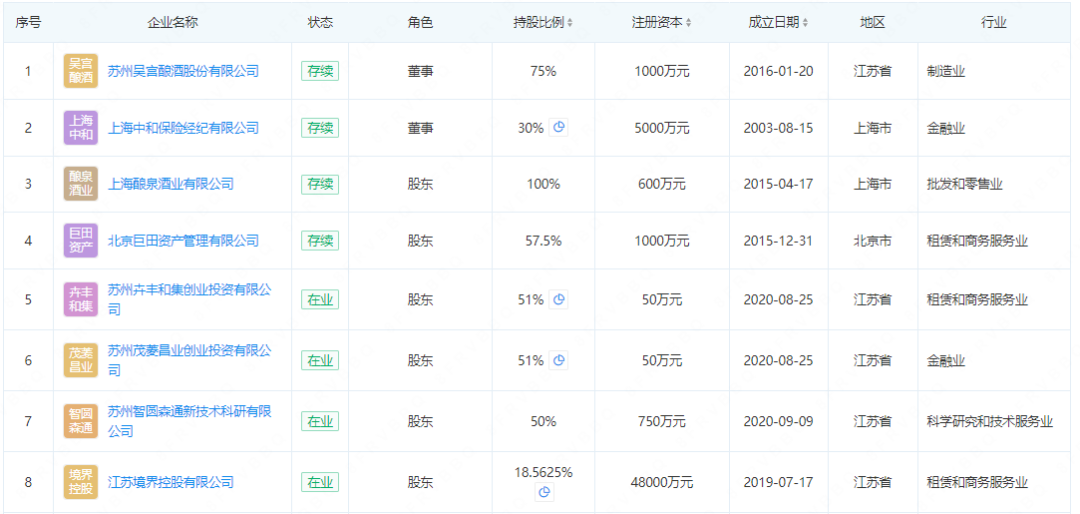The image size is (1080, 514).
Task: Click the 企业名称 column header
Action: (173, 23)
